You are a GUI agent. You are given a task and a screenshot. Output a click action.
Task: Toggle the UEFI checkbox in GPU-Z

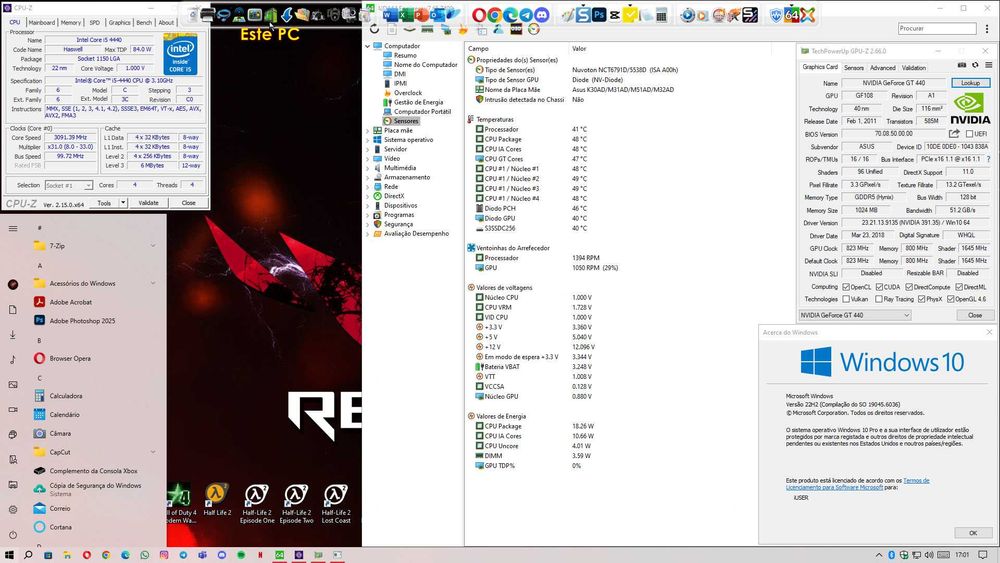(969, 134)
